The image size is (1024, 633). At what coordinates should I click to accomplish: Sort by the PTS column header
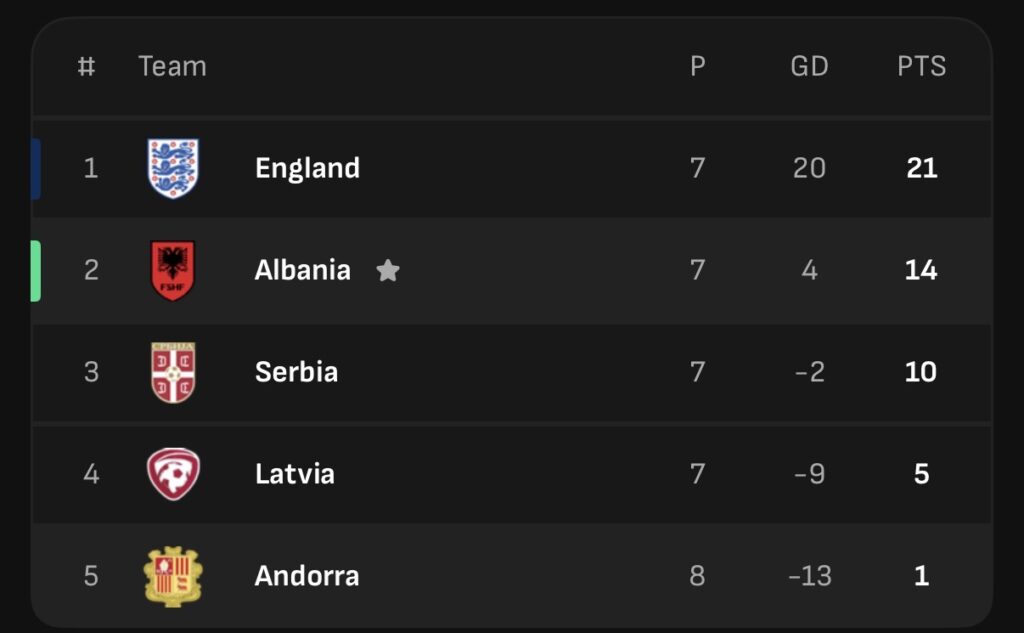point(921,66)
